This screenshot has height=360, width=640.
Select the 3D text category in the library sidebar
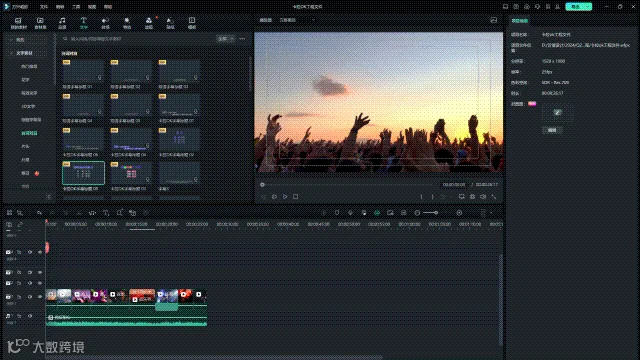(x=28, y=106)
